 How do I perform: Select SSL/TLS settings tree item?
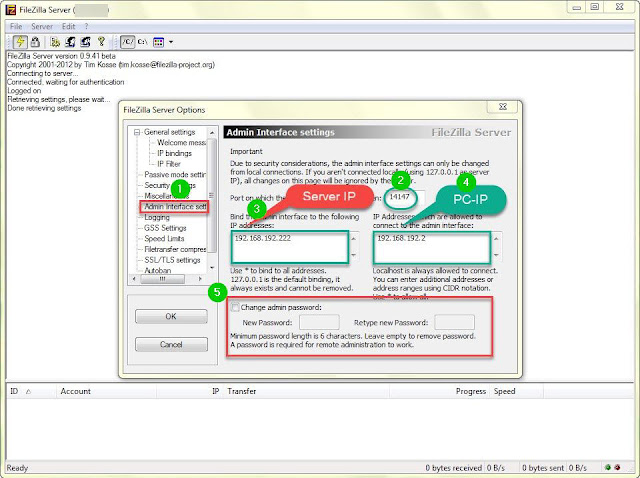(172, 260)
